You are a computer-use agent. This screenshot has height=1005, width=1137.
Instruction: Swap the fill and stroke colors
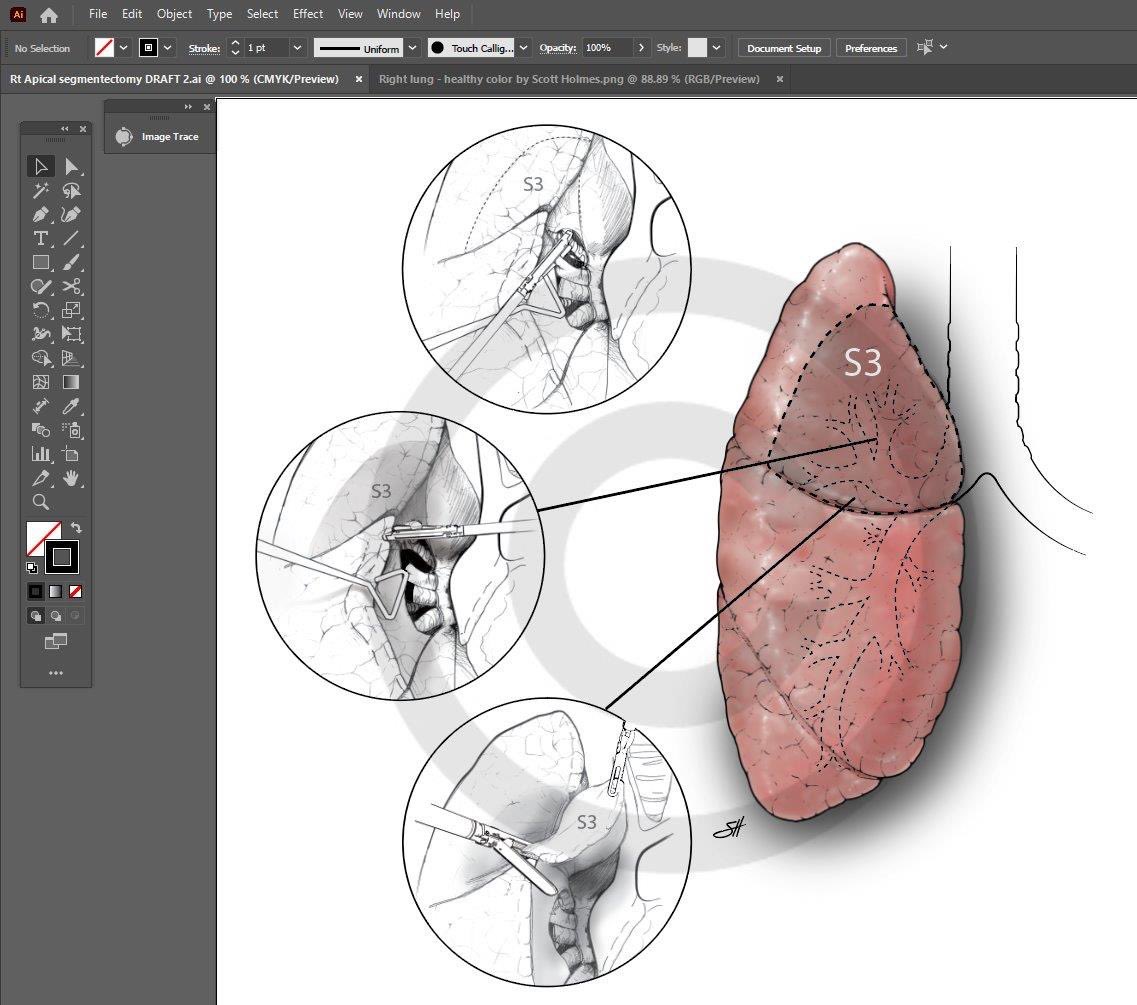76,528
